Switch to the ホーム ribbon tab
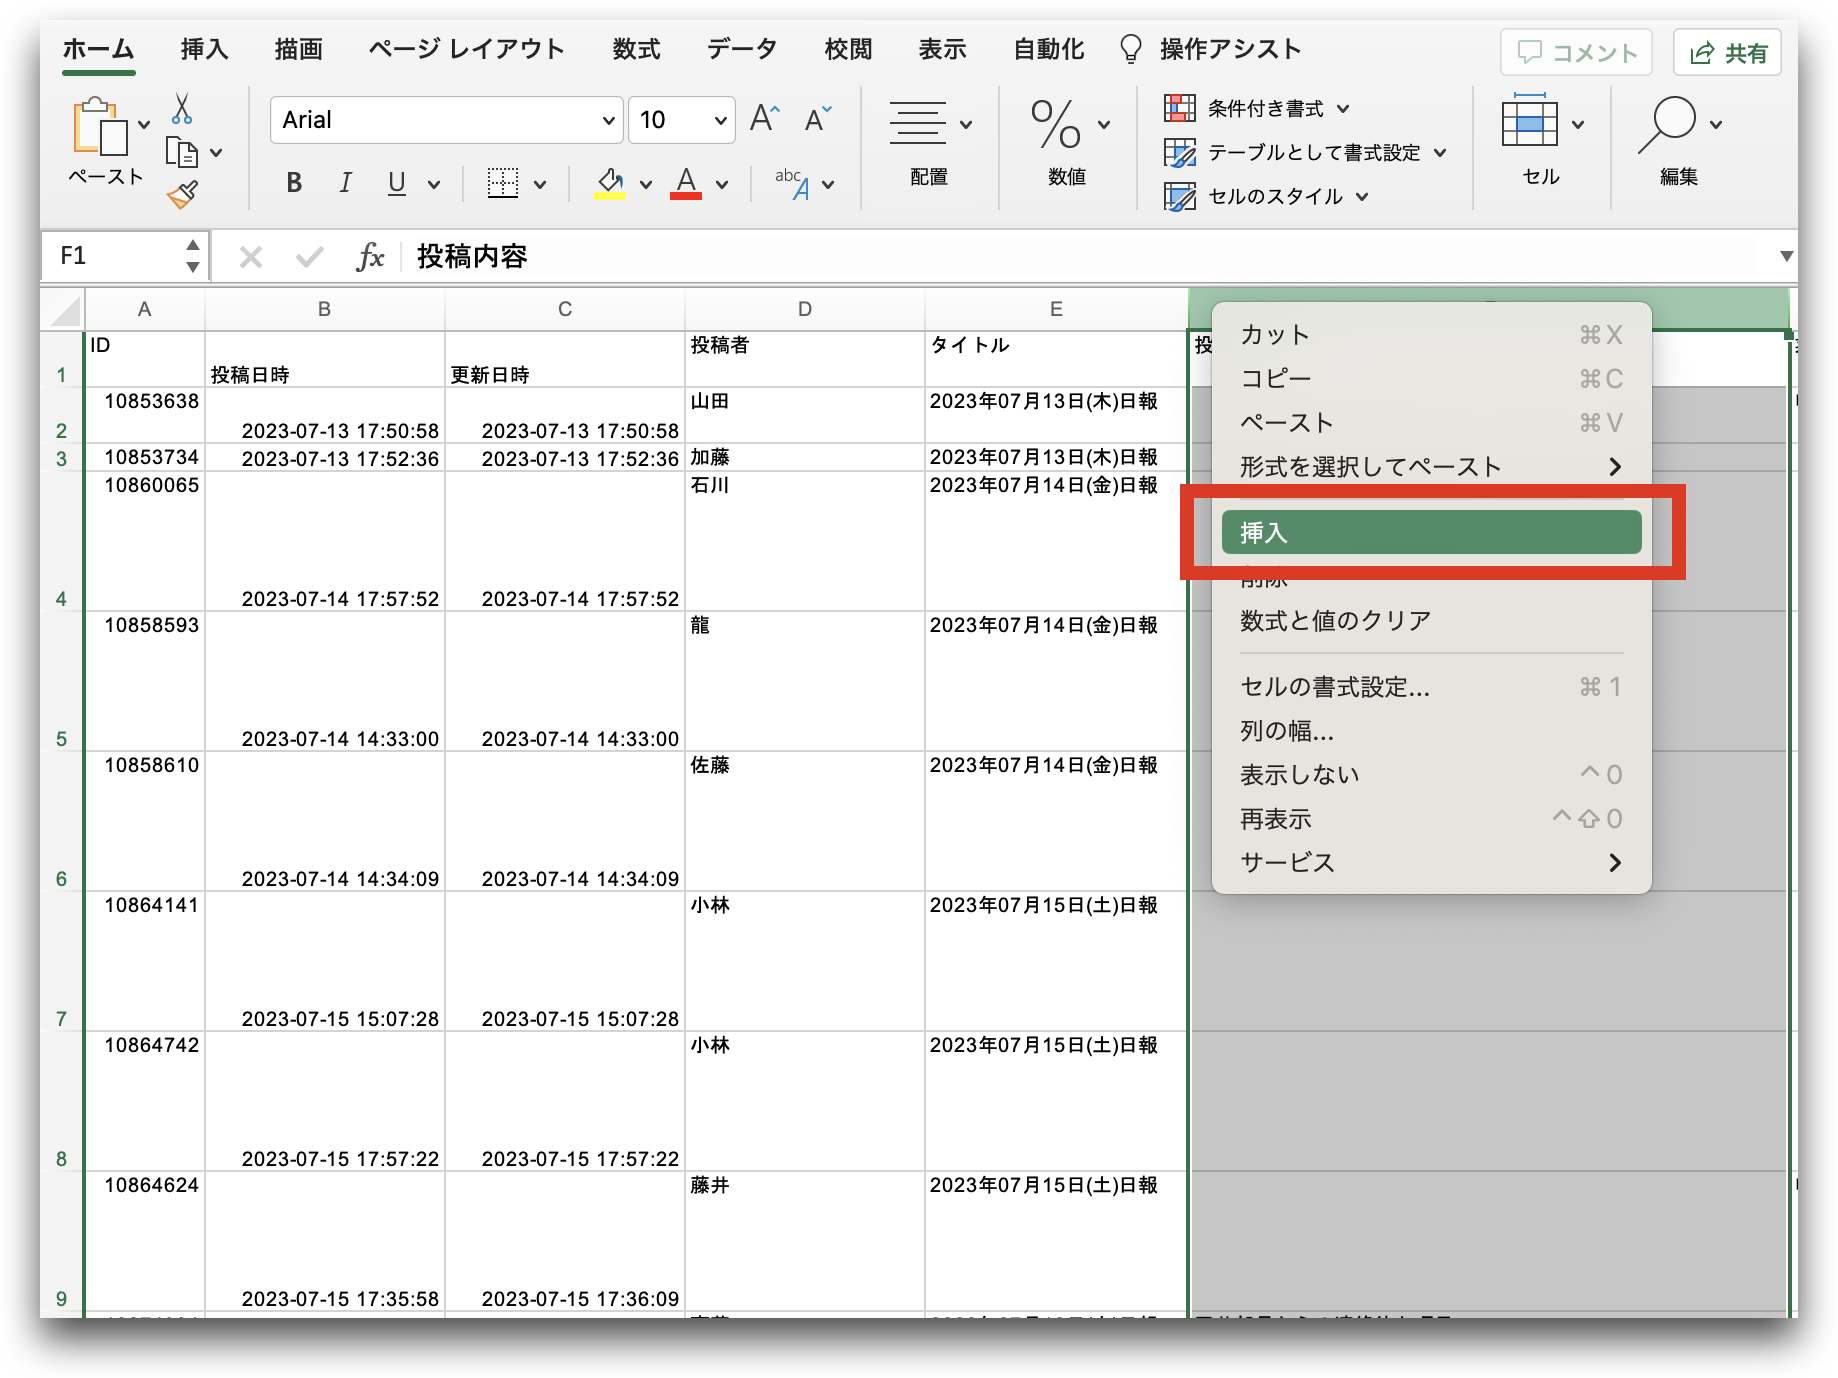Image resolution: width=1838 pixels, height=1378 pixels. click(x=98, y=49)
